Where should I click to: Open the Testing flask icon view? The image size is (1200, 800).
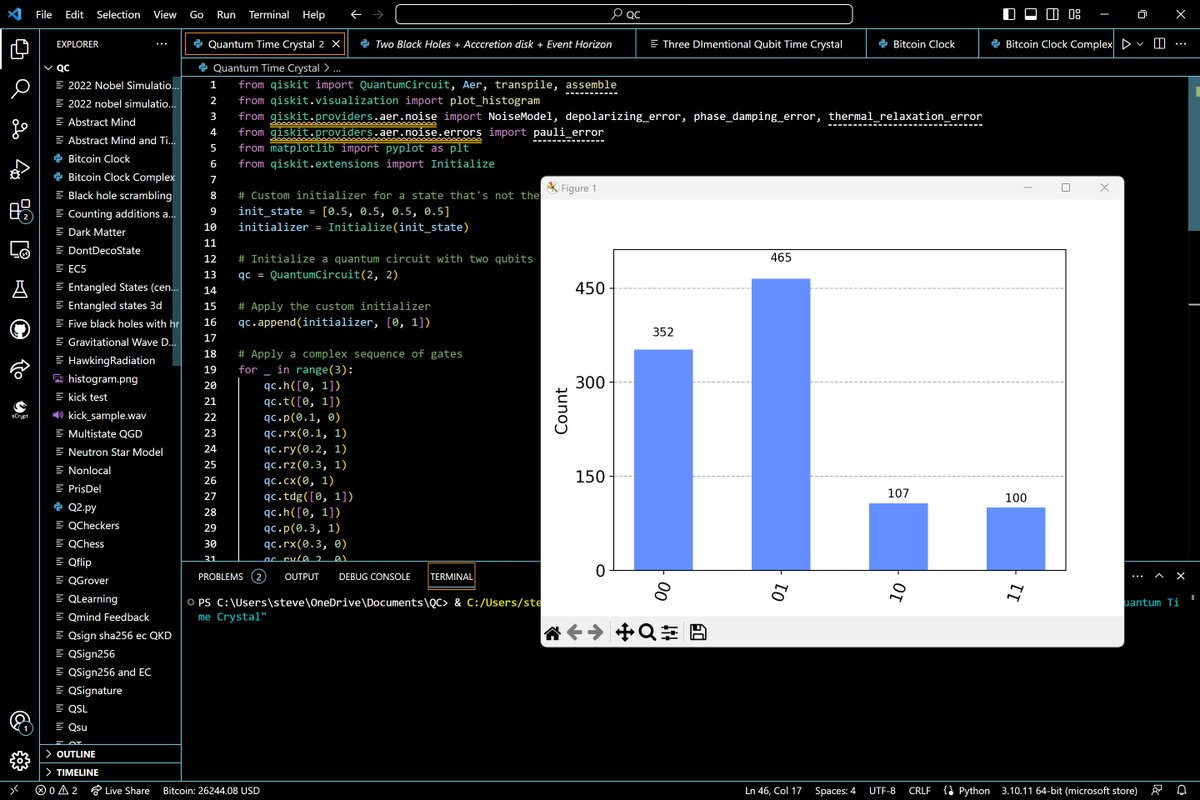pos(20,289)
